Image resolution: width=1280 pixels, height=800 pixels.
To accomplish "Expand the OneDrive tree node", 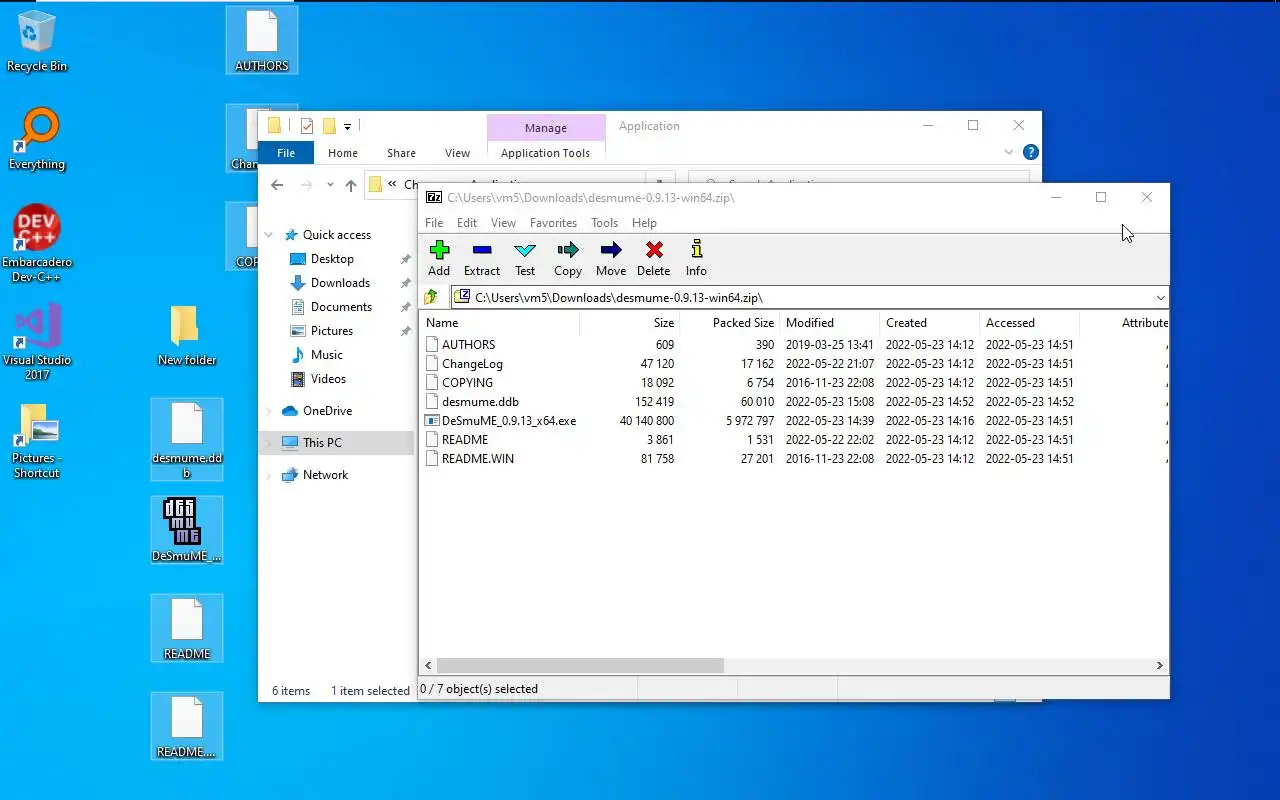I will pyautogui.click(x=269, y=411).
